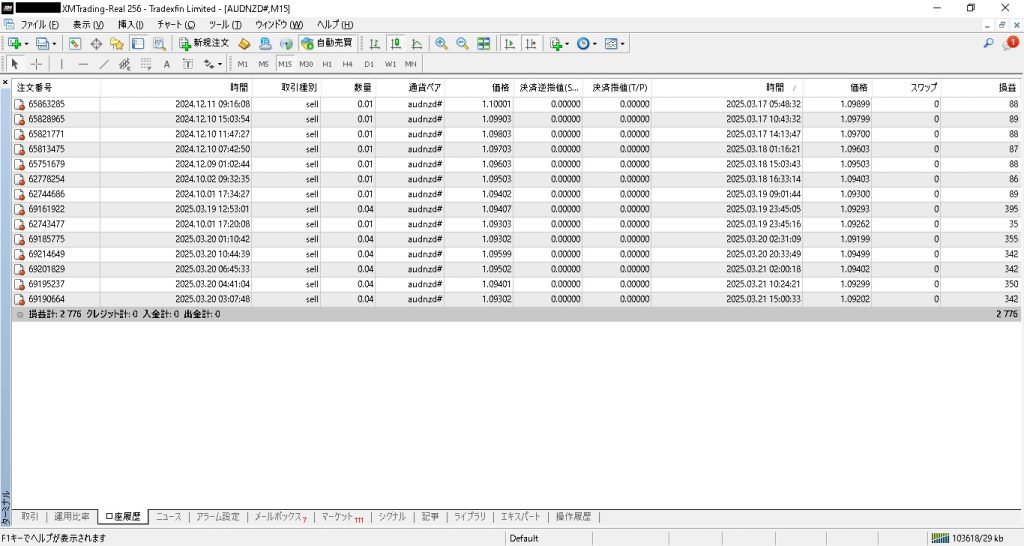Viewport: 1024px width, 546px height.
Task: Click the search magnifier icon at top right
Action: (989, 43)
